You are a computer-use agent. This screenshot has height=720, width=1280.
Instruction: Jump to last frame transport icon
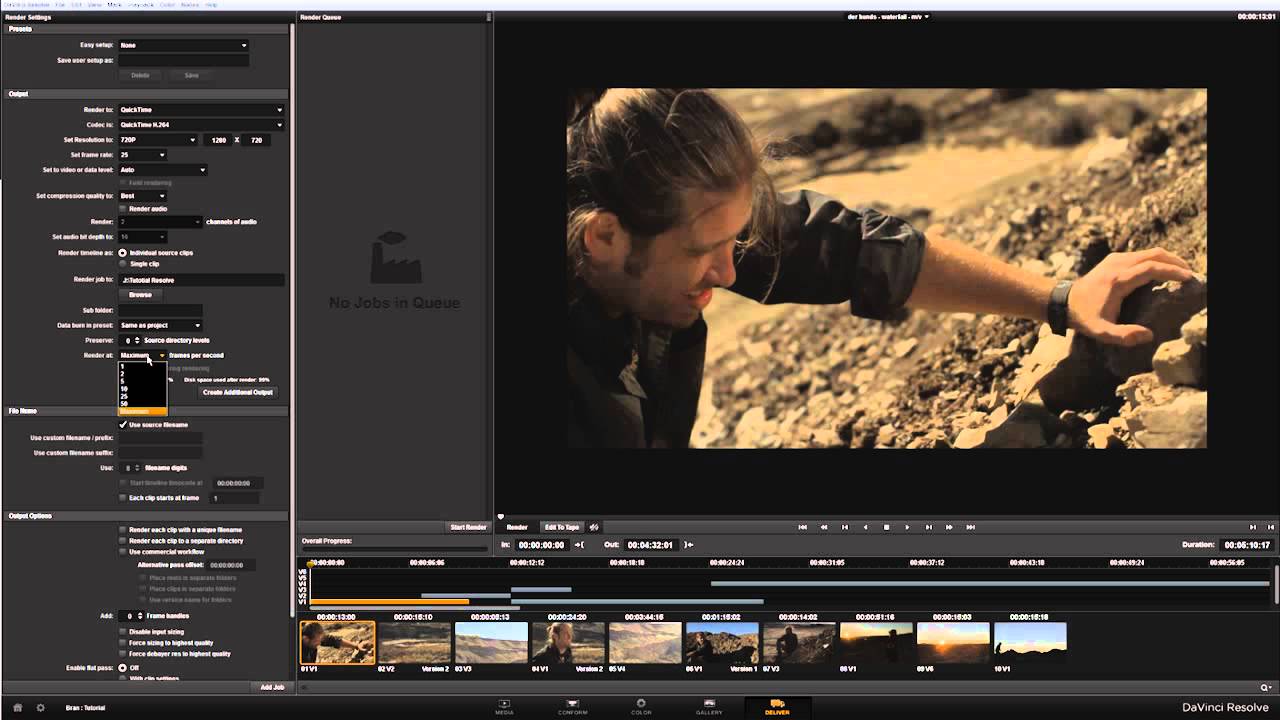coord(970,527)
